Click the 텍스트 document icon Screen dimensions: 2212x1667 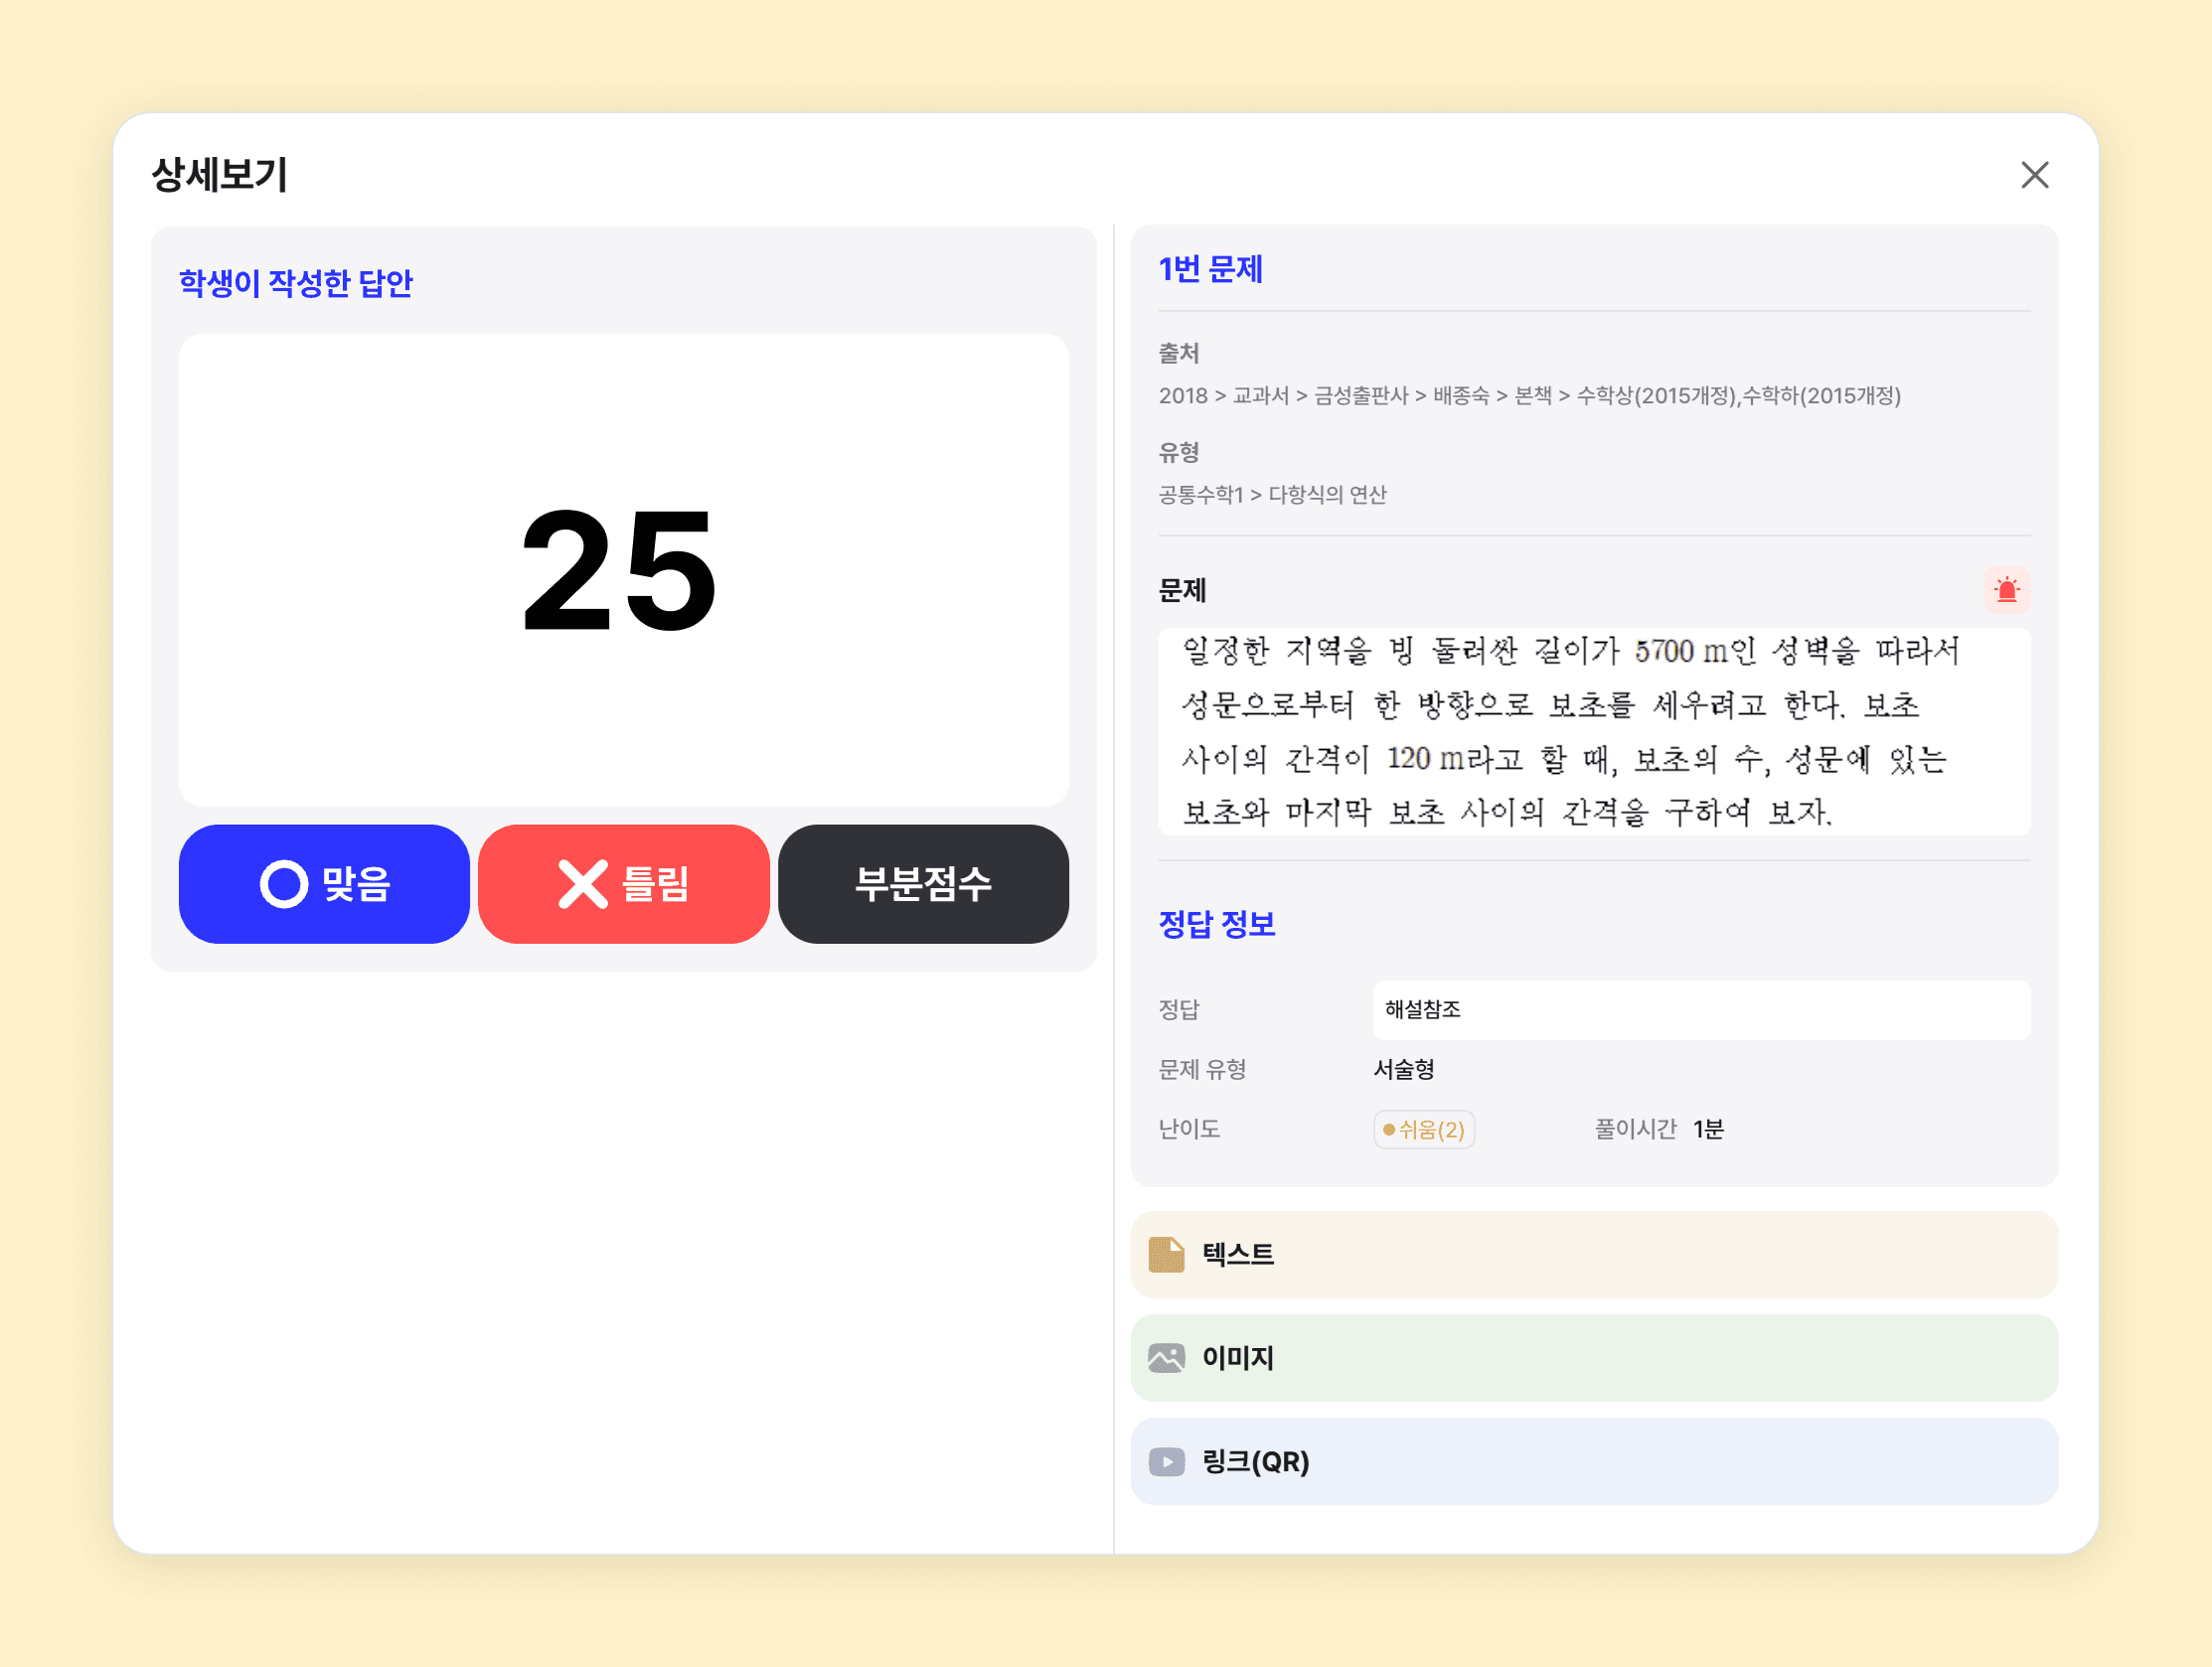tap(1166, 1254)
